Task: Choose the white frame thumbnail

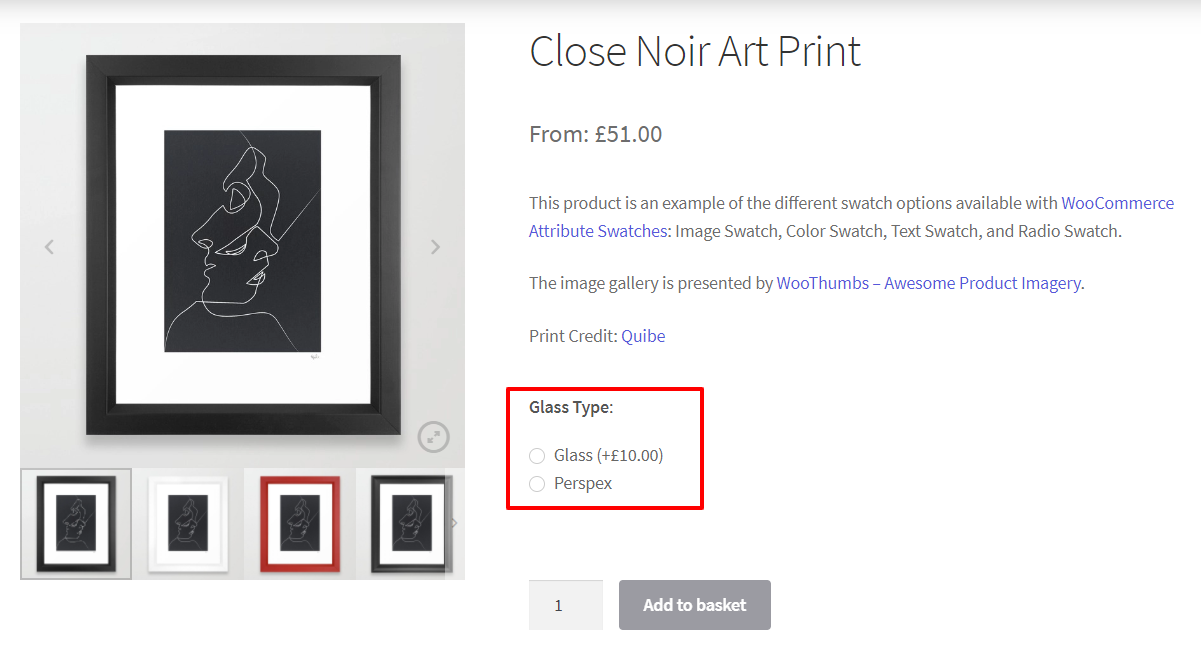Action: coord(188,524)
